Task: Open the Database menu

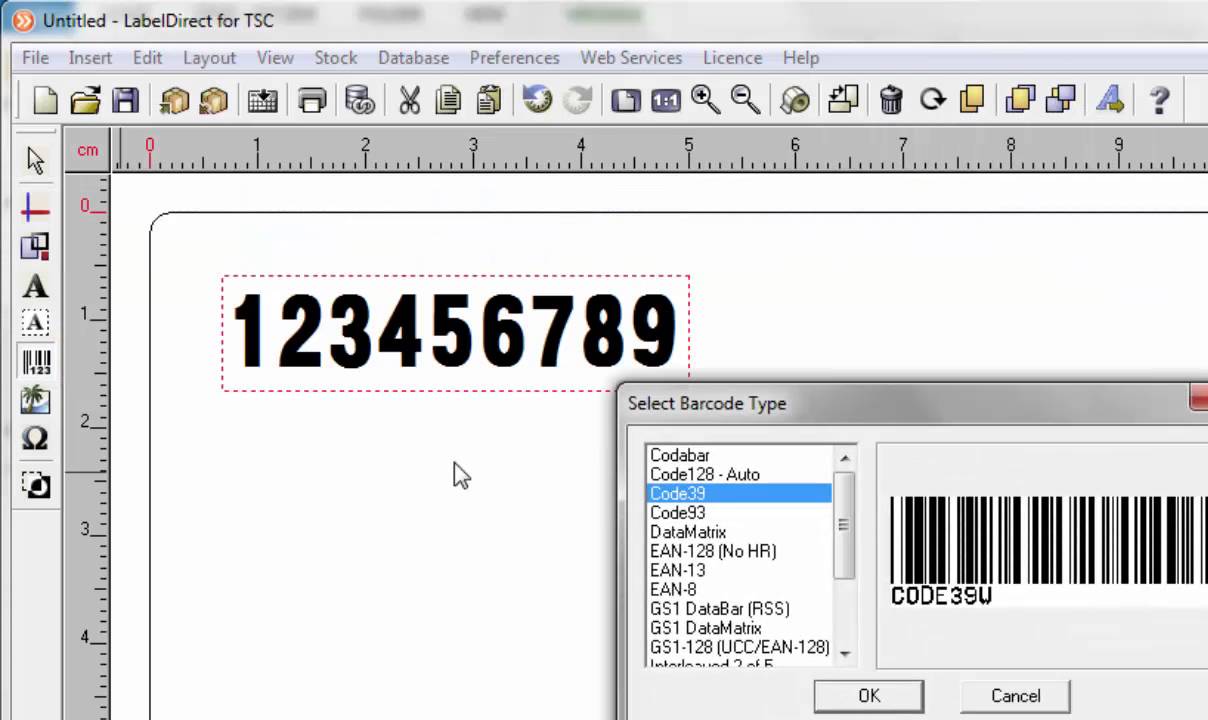Action: tap(413, 58)
